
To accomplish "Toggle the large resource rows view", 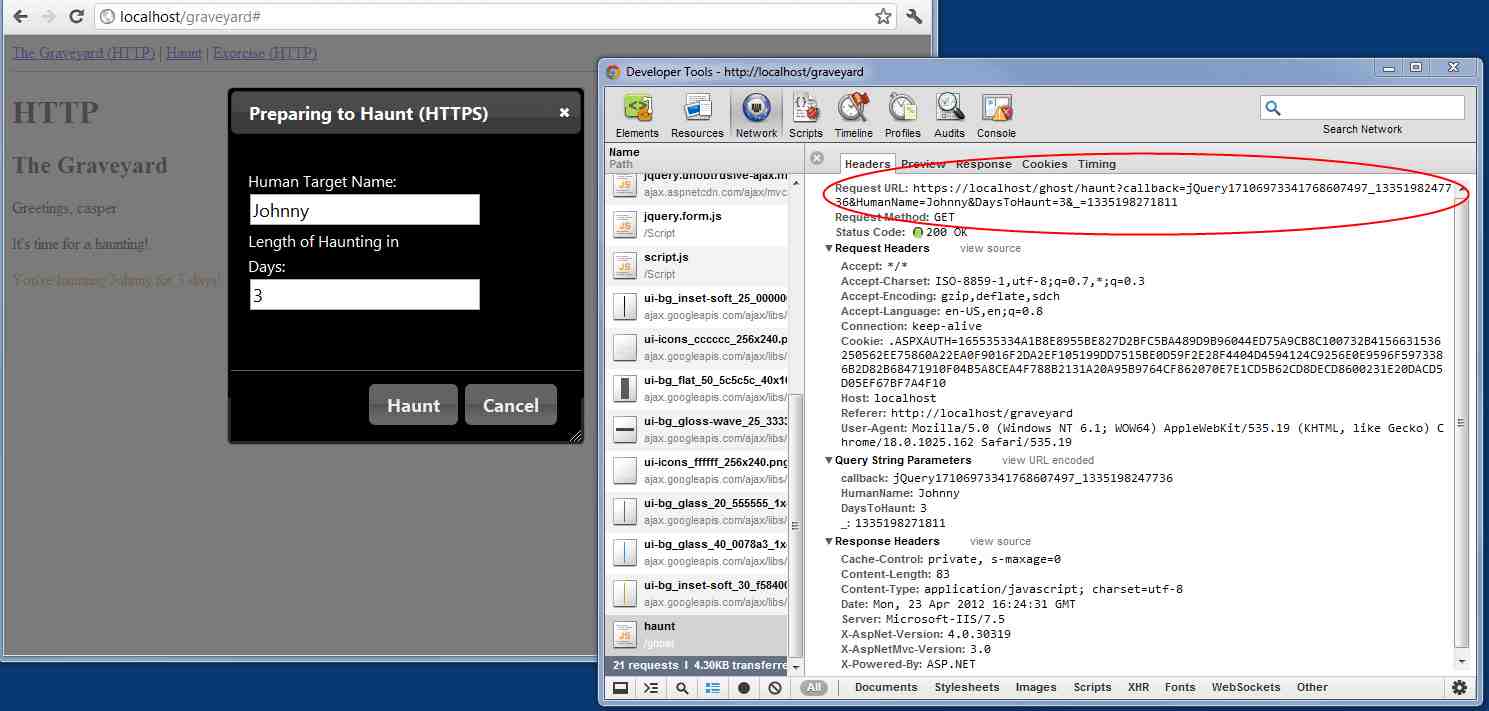I will coord(713,688).
